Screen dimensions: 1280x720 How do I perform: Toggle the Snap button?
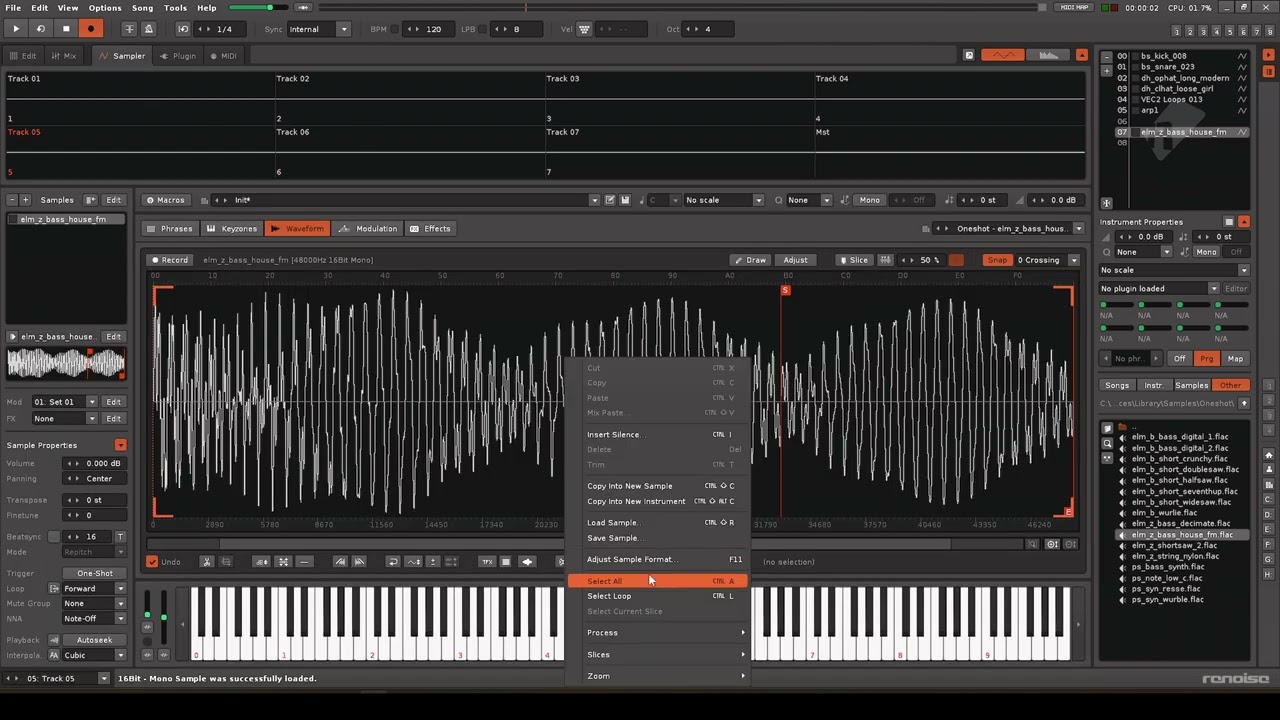[997, 260]
